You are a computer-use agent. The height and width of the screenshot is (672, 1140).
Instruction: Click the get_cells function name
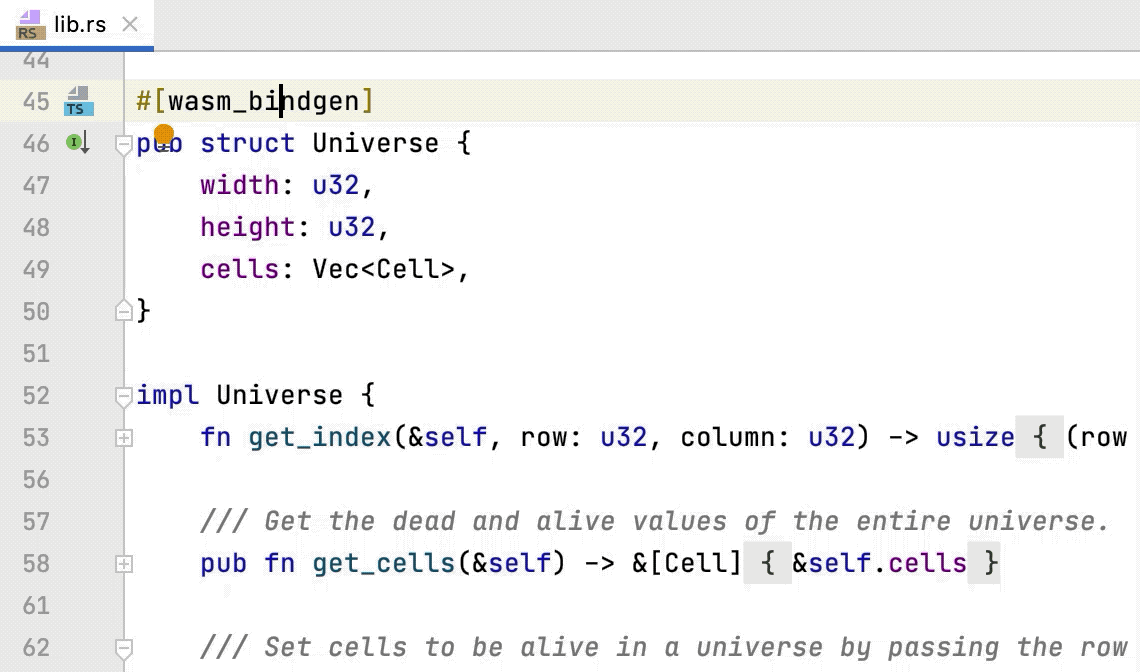tap(383, 563)
